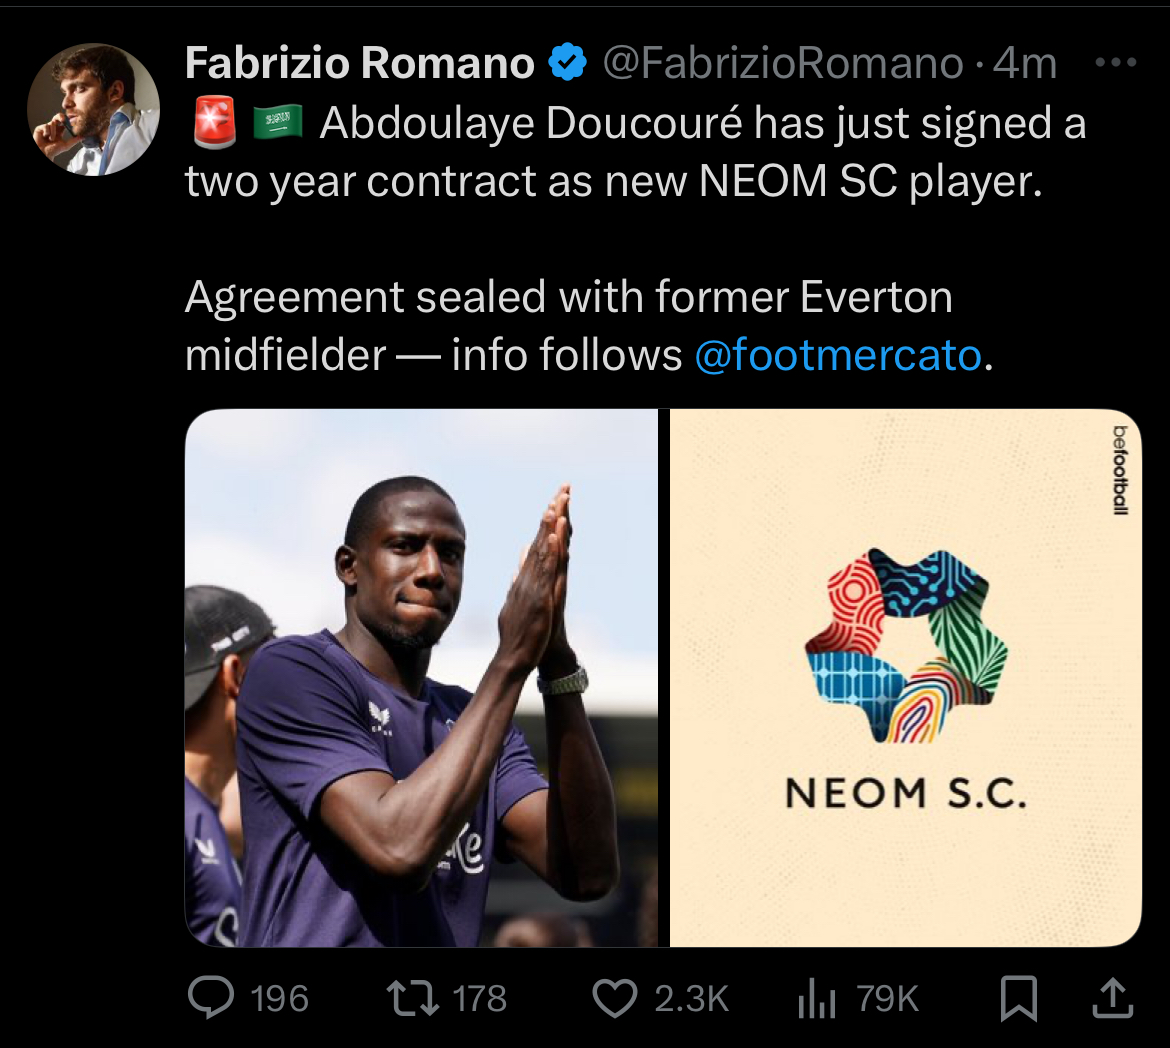Open view analytics bar chart icon
Screen dimensions: 1170x1048
tap(816, 998)
